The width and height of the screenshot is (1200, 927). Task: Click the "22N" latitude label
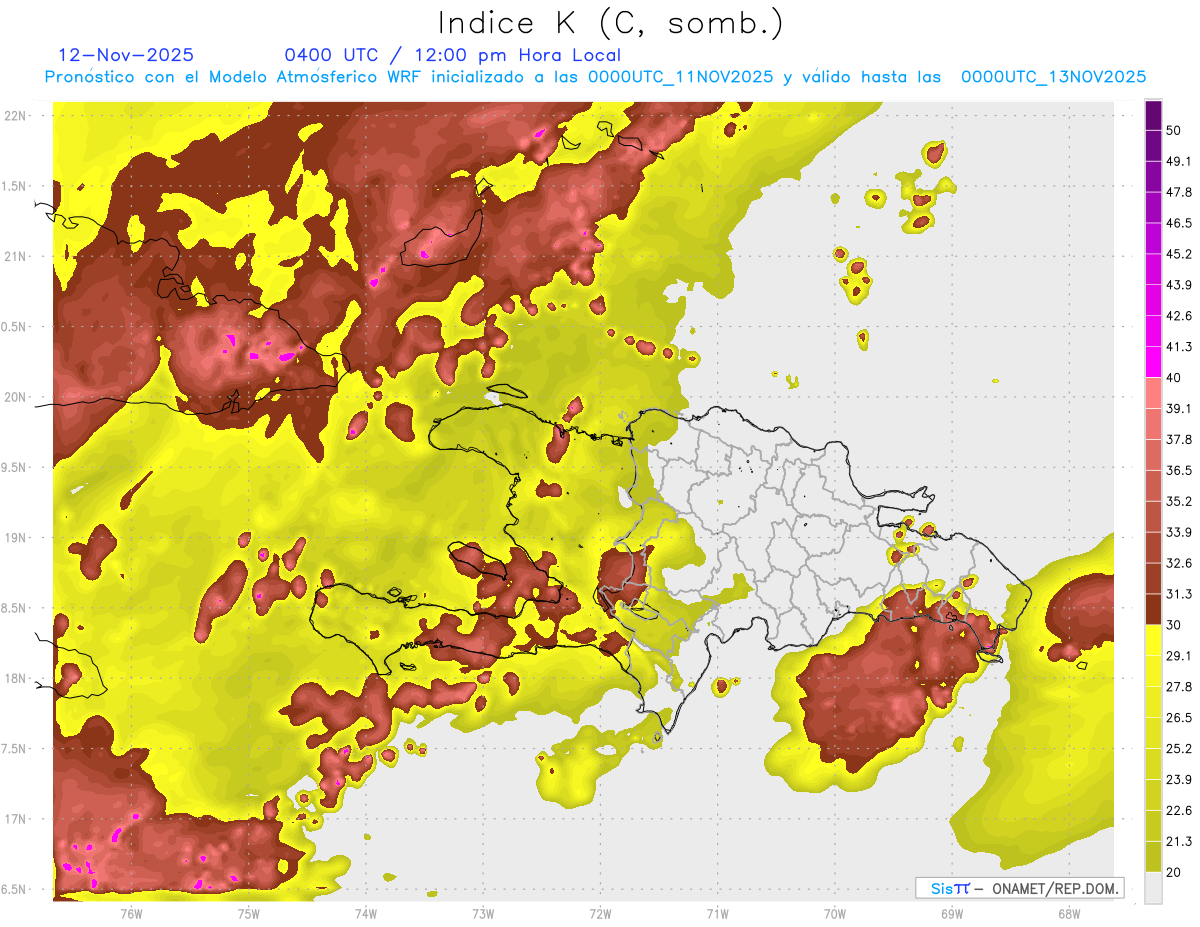15,115
